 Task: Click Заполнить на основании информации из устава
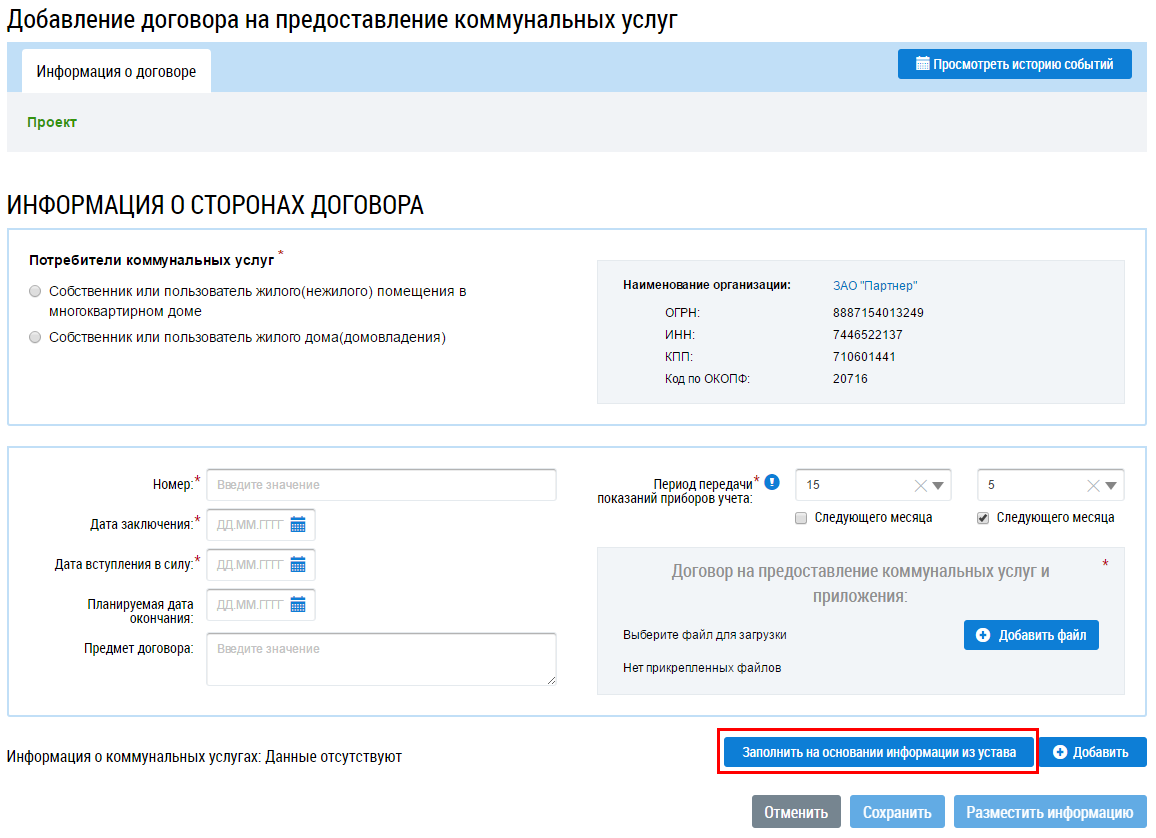(x=879, y=752)
